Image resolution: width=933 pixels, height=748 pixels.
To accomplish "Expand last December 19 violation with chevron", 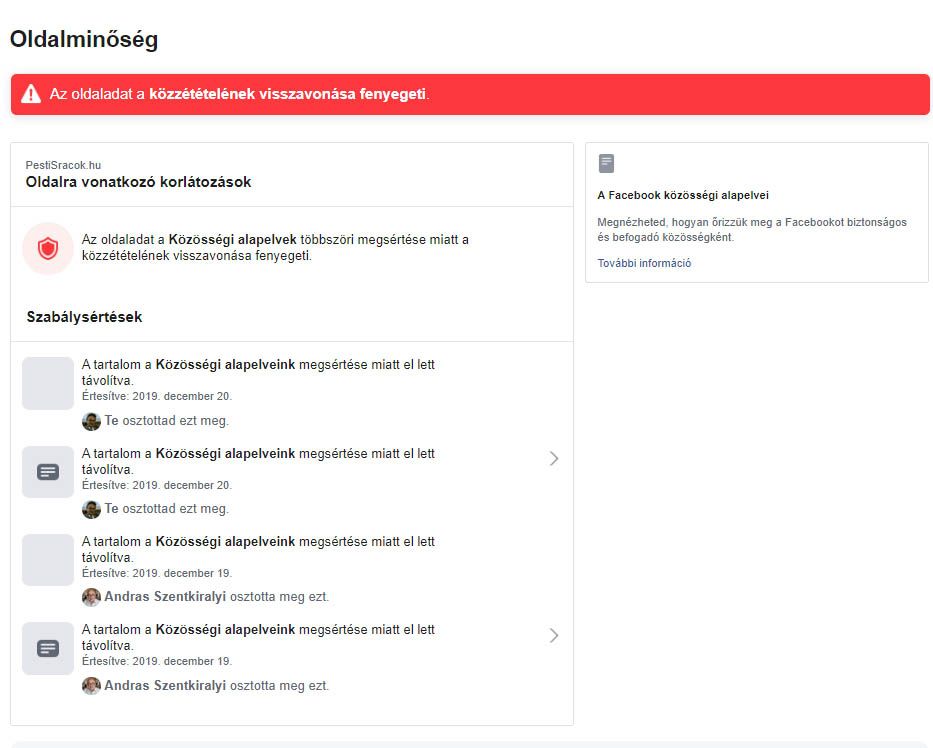I will [554, 636].
